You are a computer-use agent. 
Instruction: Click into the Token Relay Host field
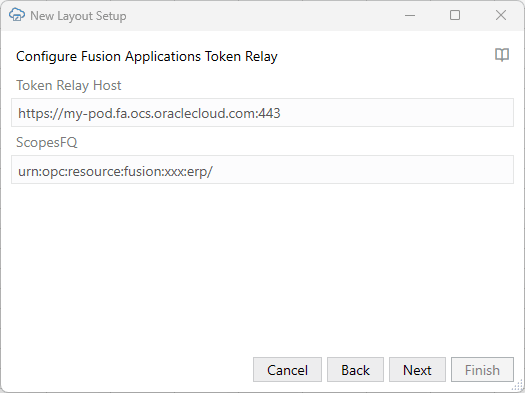tap(262, 113)
